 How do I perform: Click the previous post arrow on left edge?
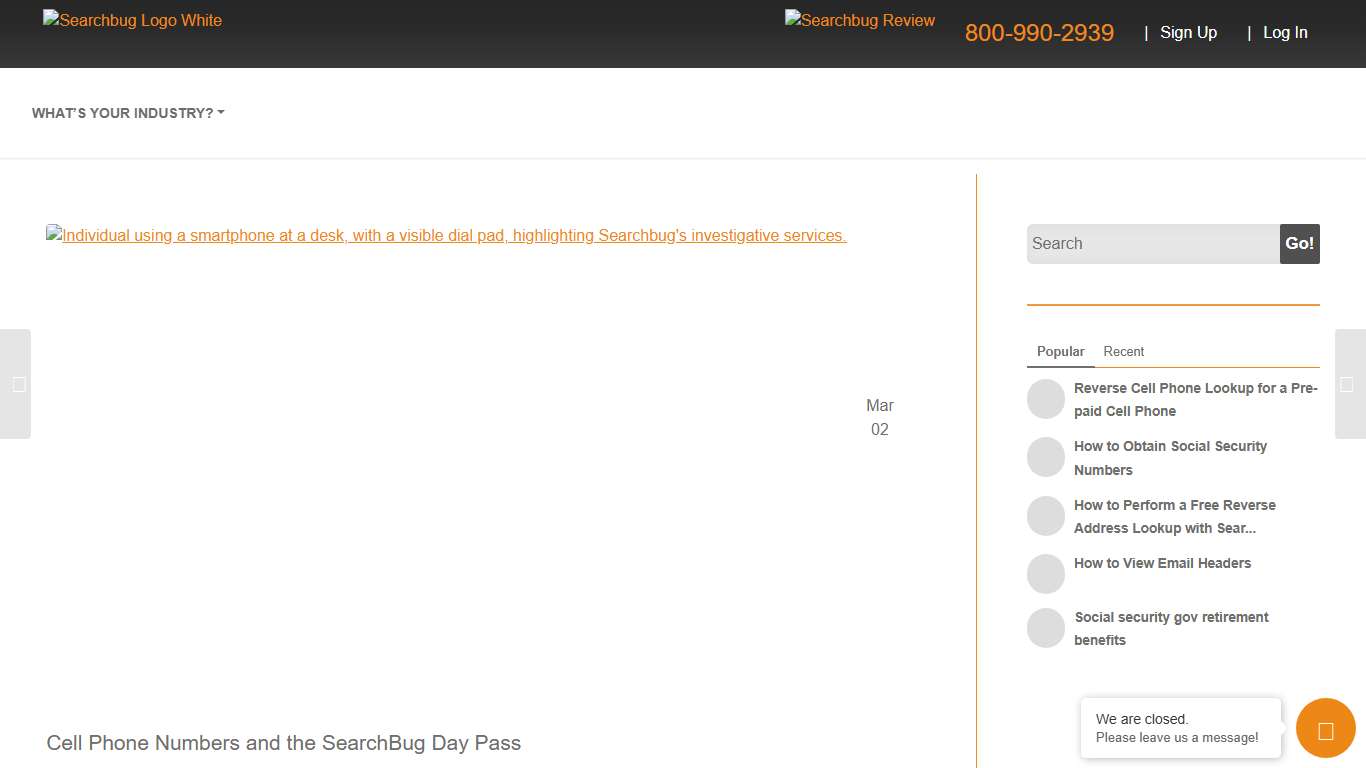click(x=16, y=384)
